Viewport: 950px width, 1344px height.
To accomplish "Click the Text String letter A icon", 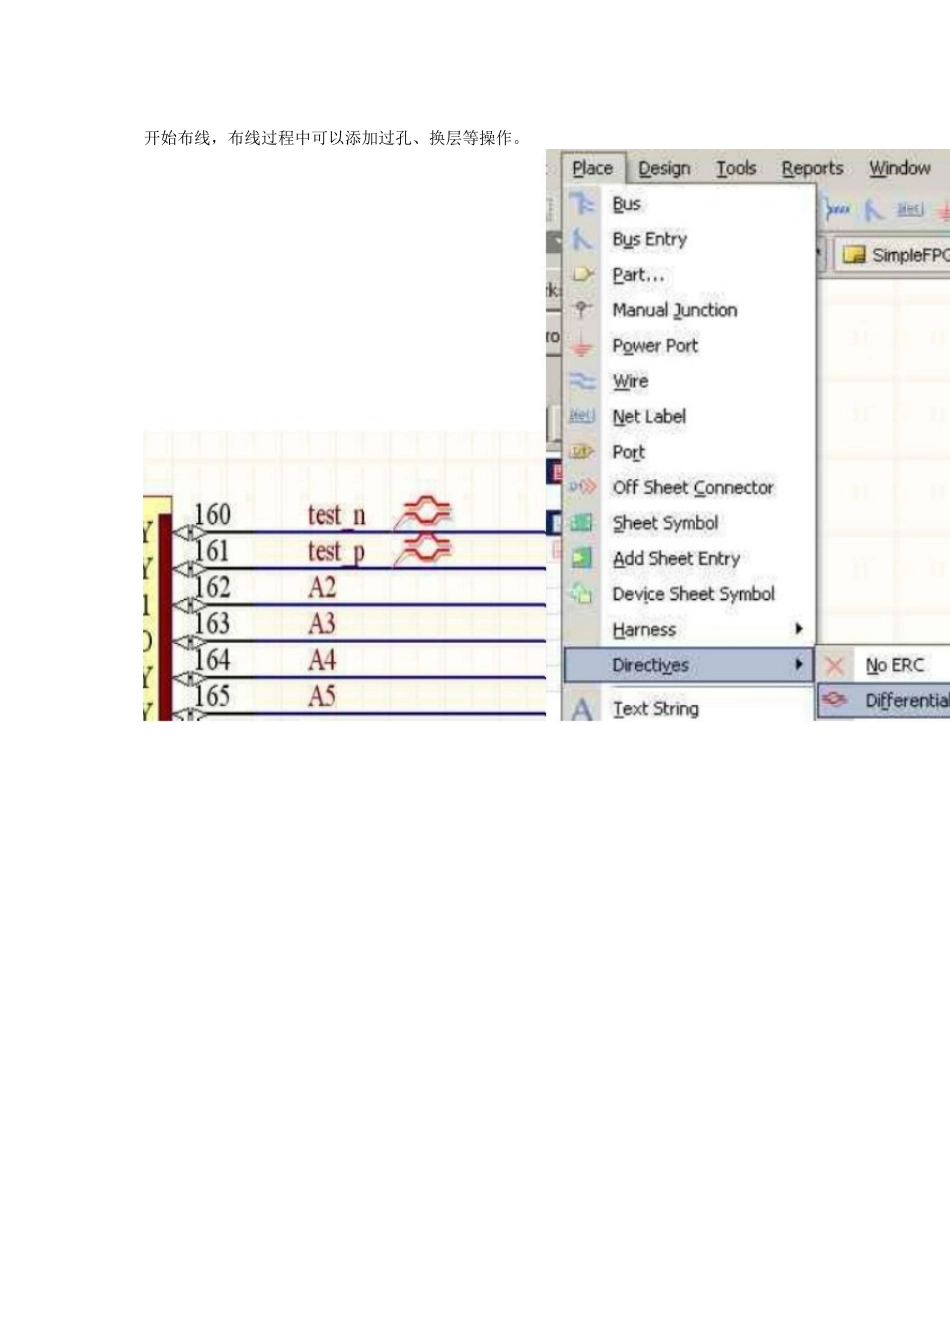I will [x=582, y=709].
